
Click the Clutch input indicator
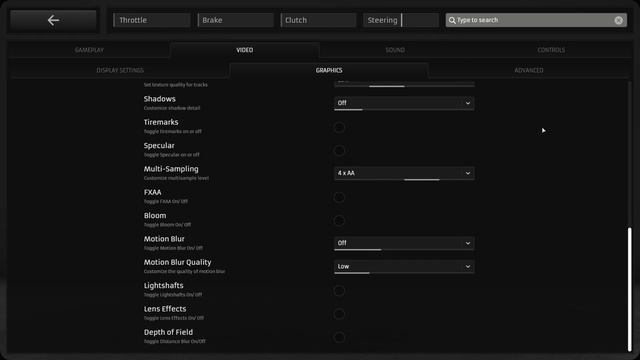pos(318,20)
